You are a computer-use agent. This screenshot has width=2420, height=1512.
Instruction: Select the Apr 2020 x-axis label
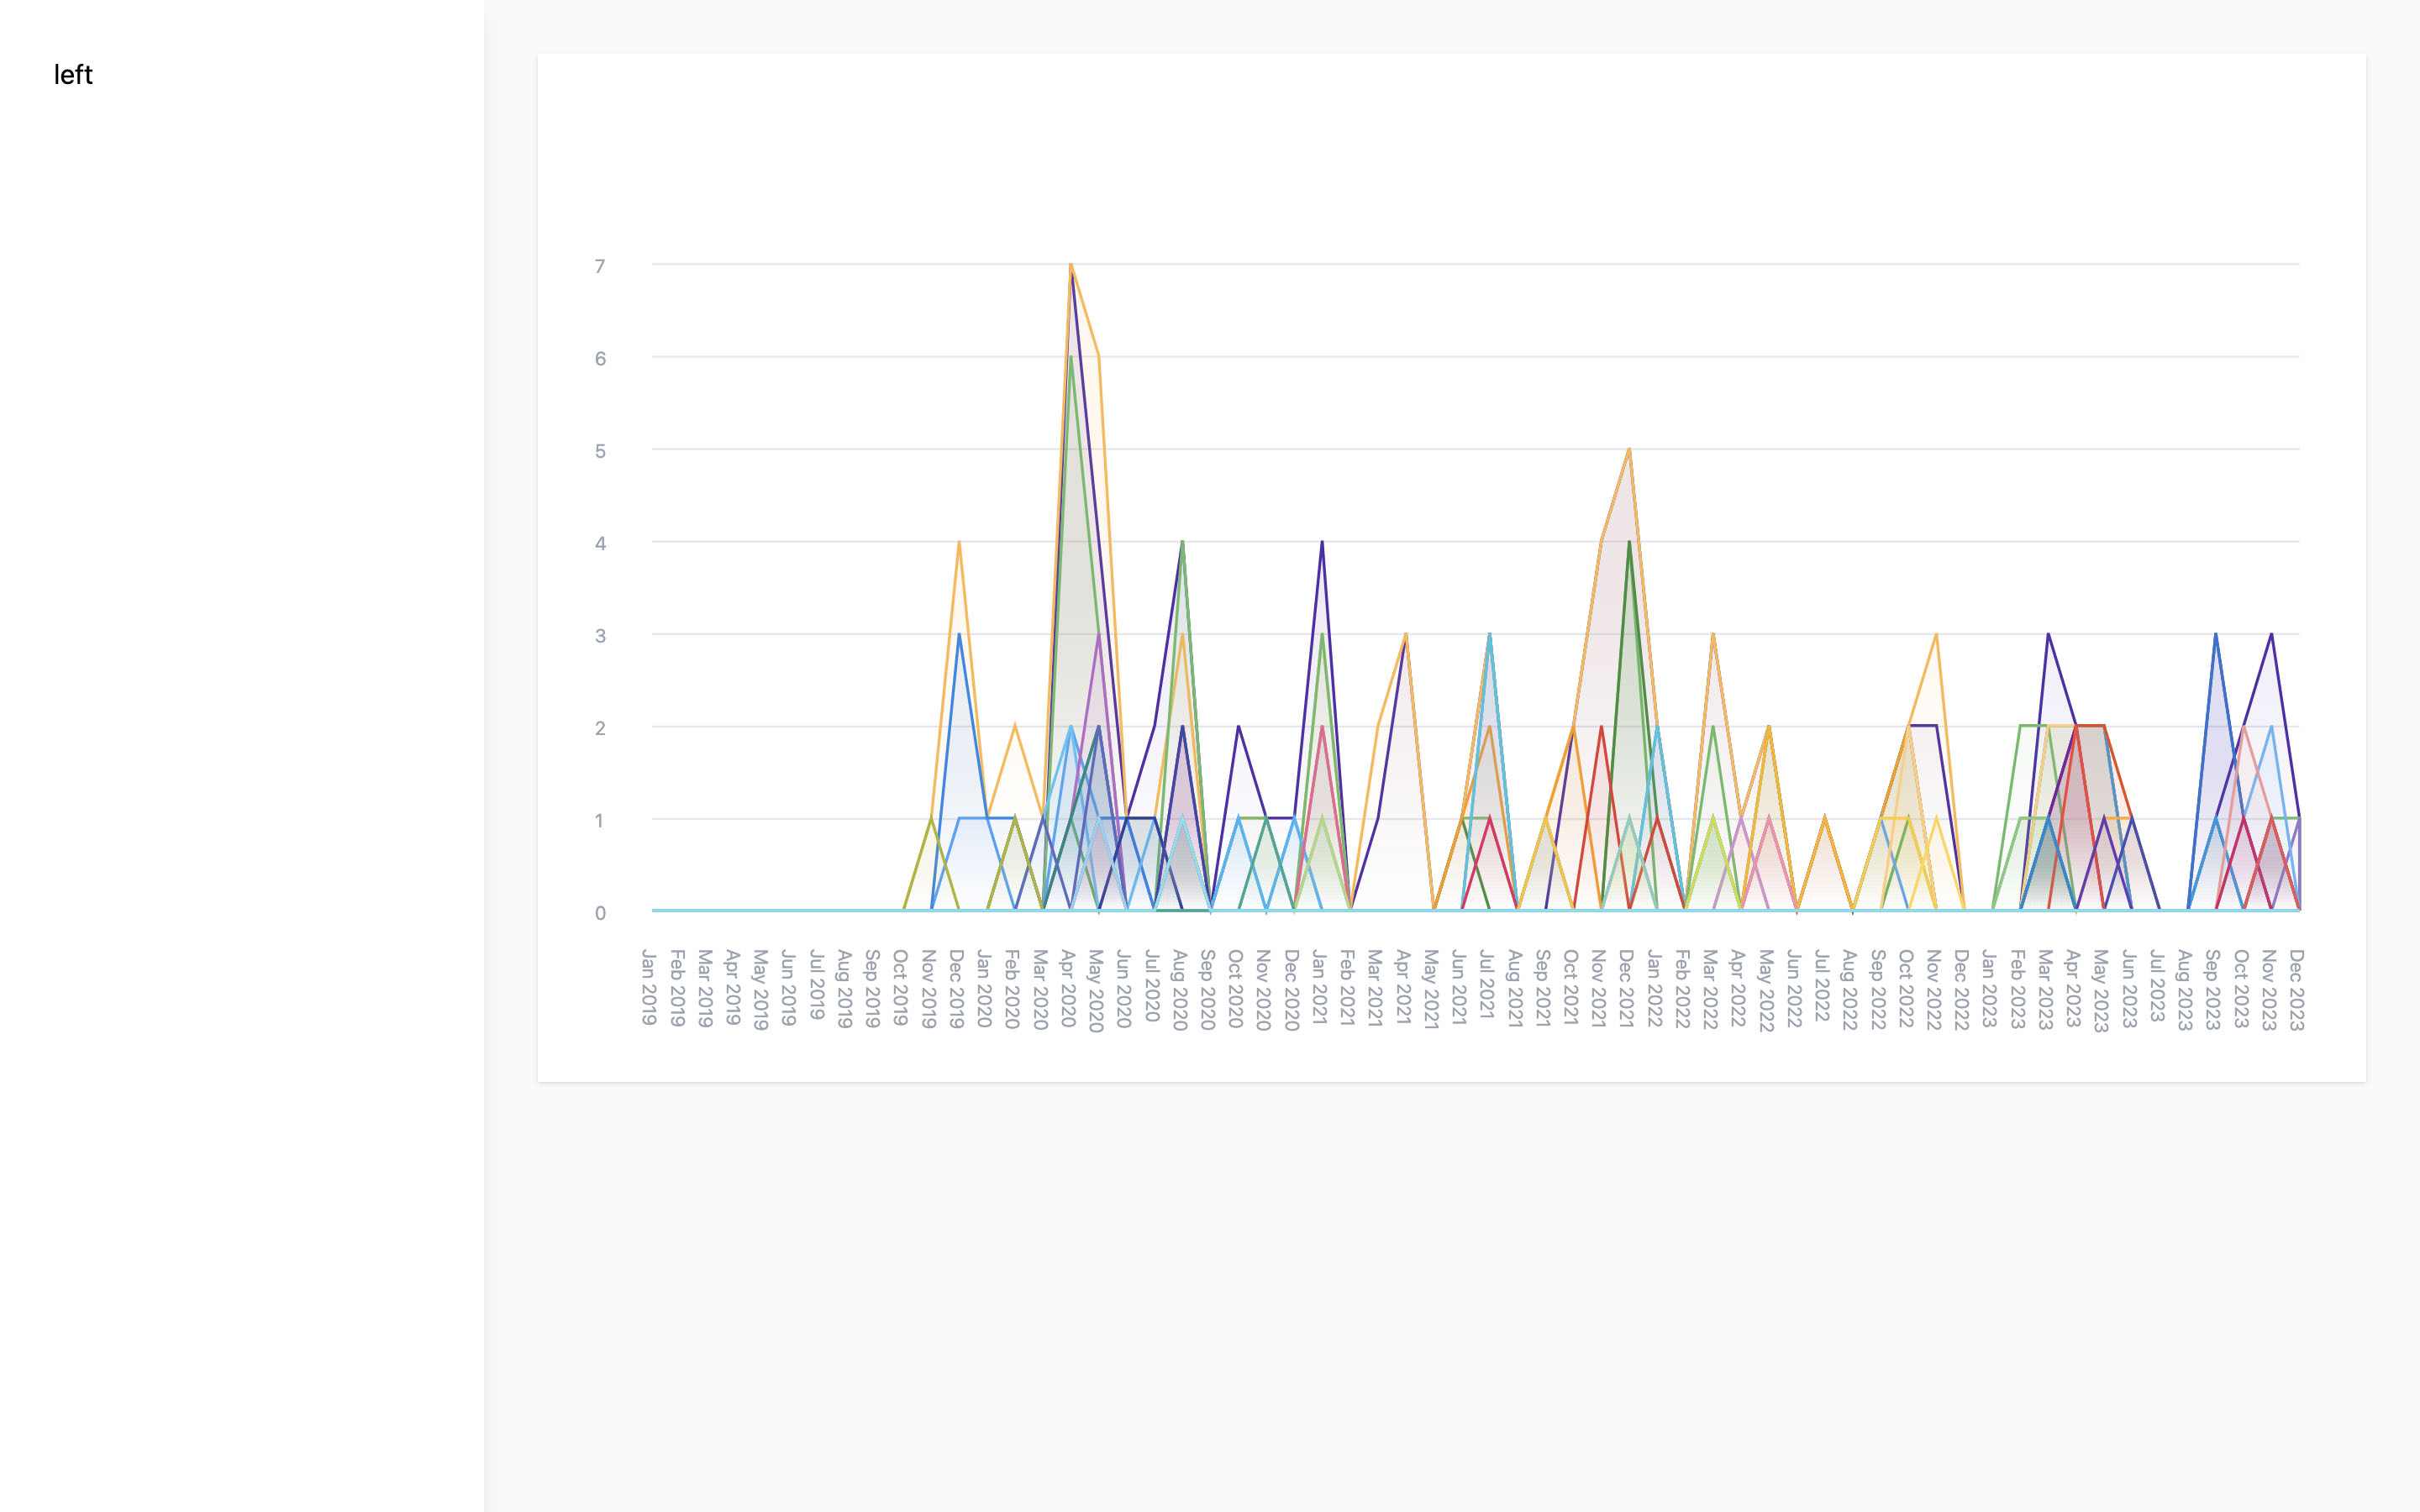[x=1068, y=988]
